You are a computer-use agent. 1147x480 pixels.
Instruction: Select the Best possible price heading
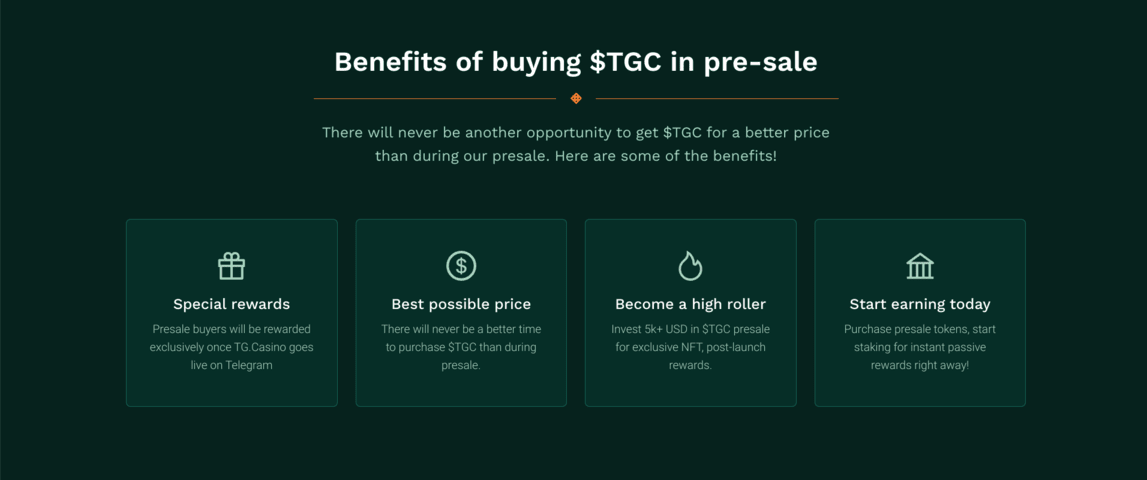pyautogui.click(x=461, y=304)
